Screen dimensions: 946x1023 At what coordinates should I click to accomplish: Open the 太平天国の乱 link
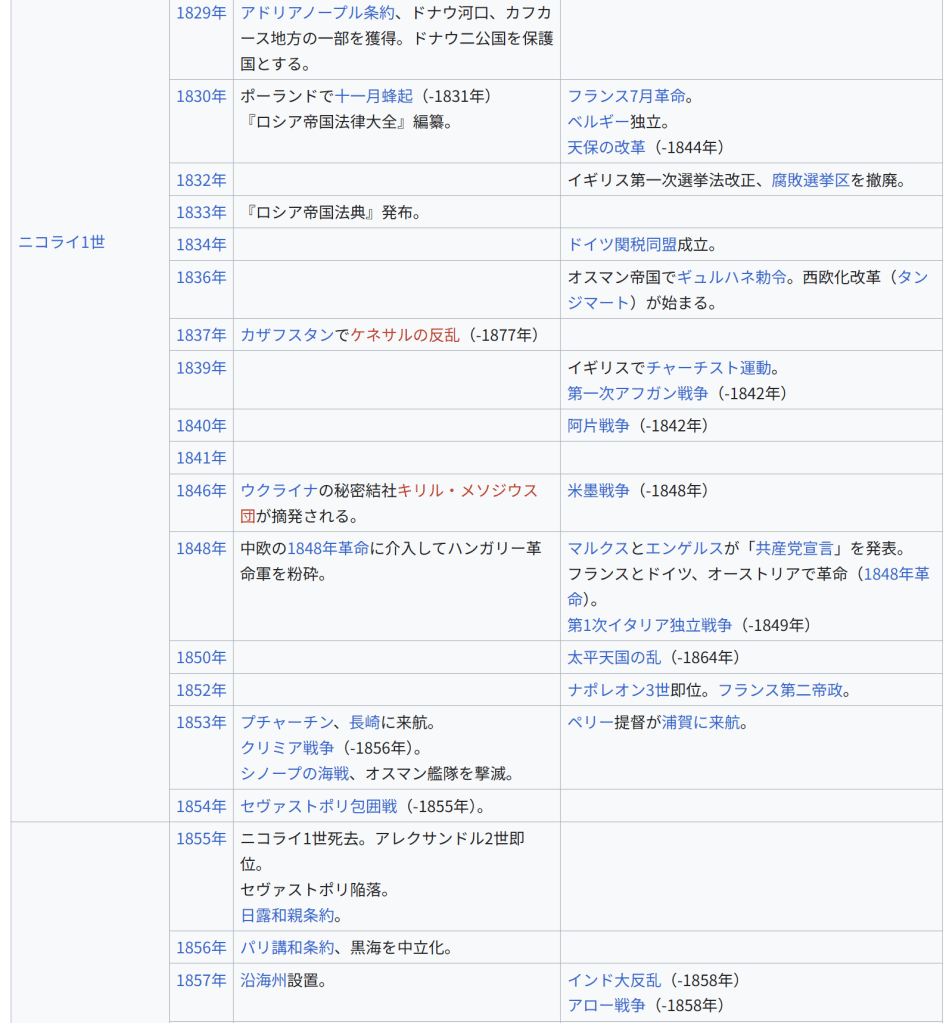(x=614, y=657)
